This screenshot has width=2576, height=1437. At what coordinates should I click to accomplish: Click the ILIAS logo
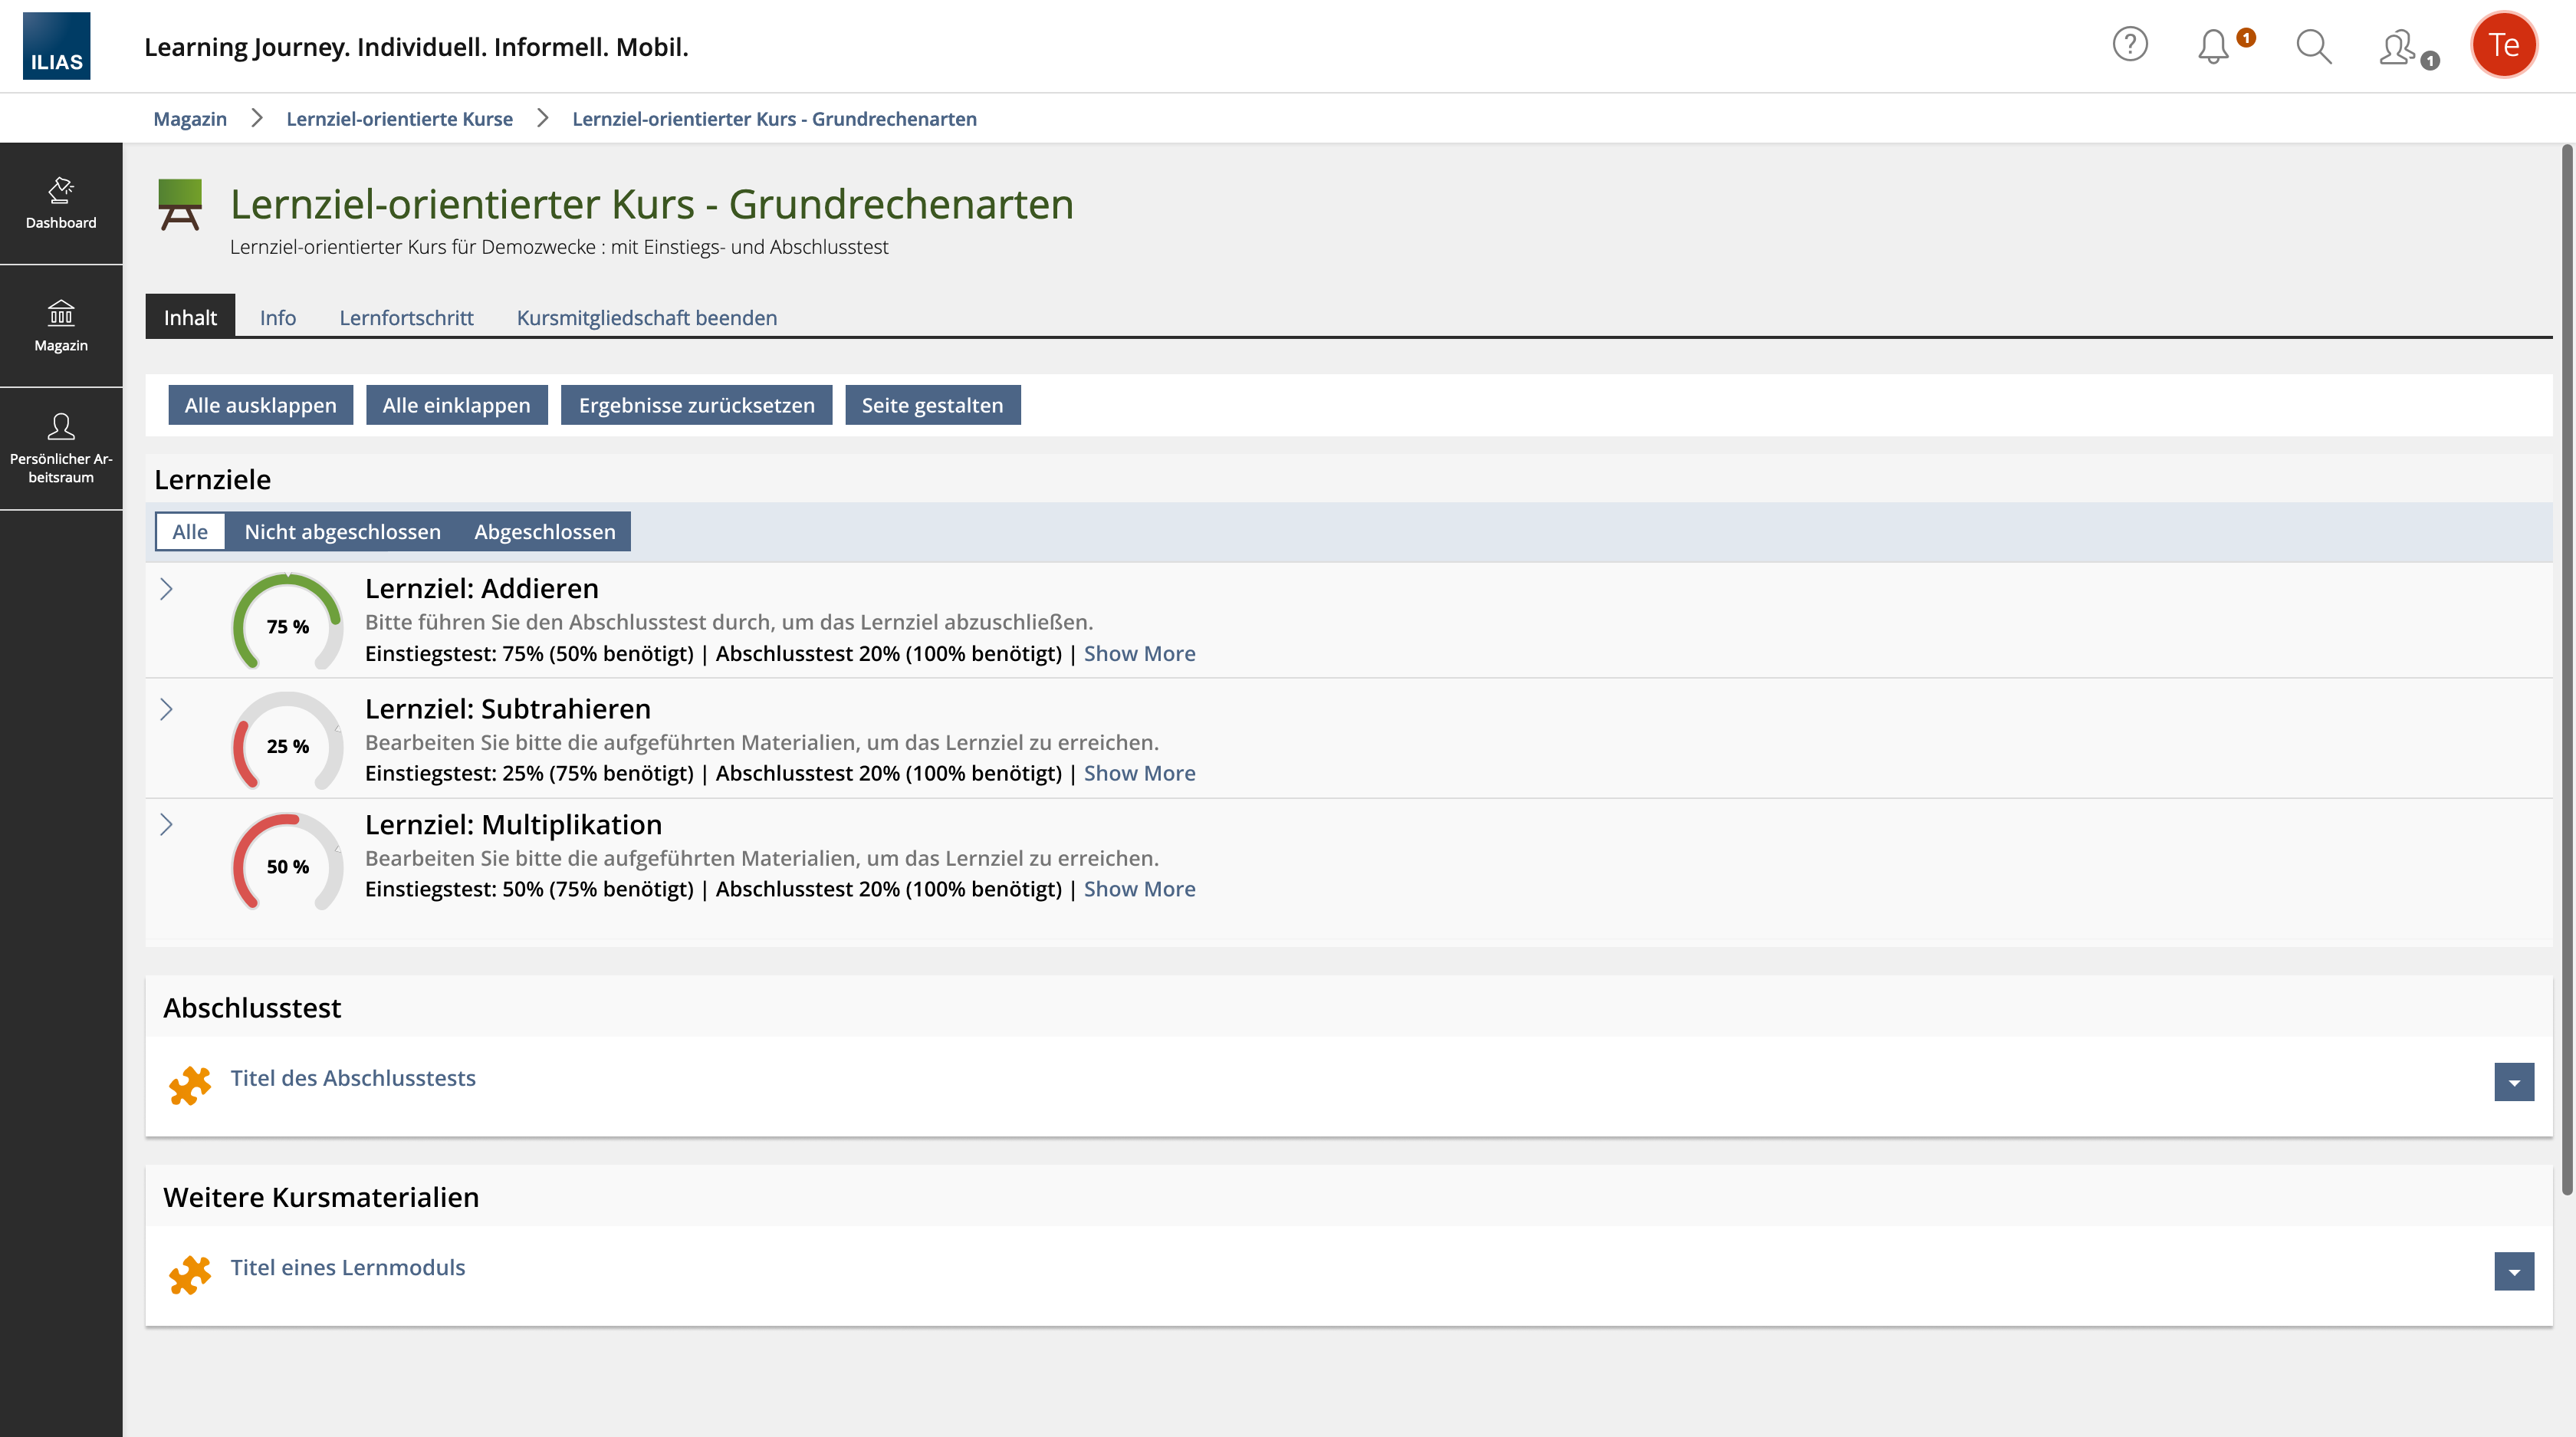(x=56, y=46)
